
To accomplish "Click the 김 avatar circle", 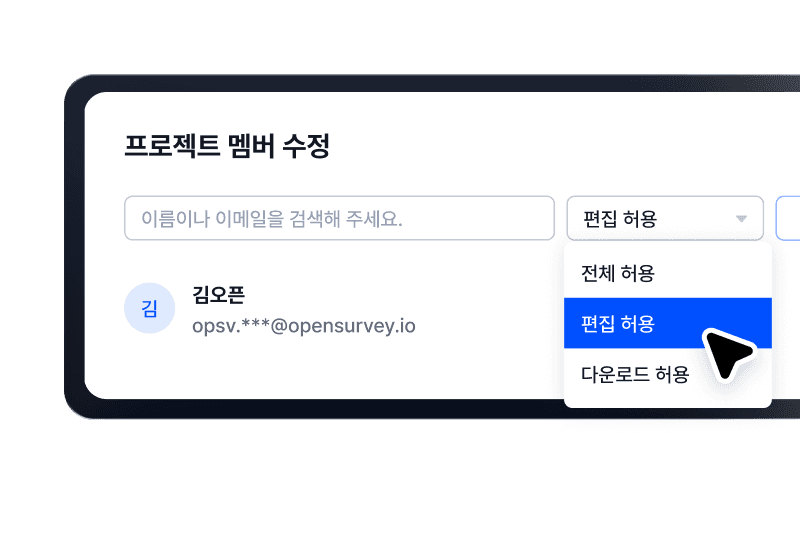I will coord(149,308).
